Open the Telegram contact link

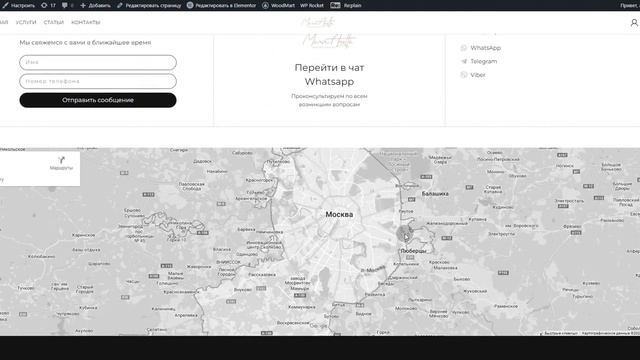click(x=479, y=61)
